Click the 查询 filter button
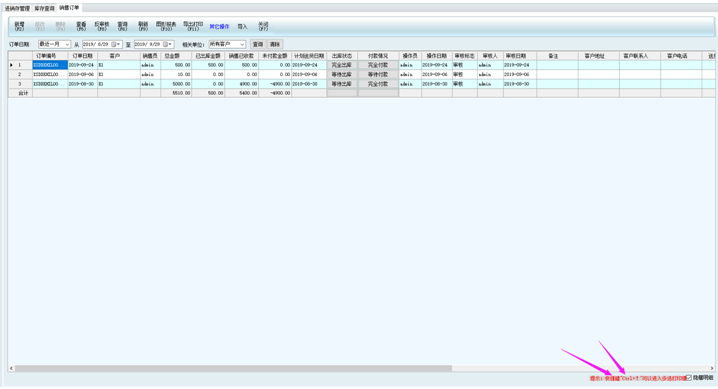Screen dimensions: 718x389 coord(258,44)
